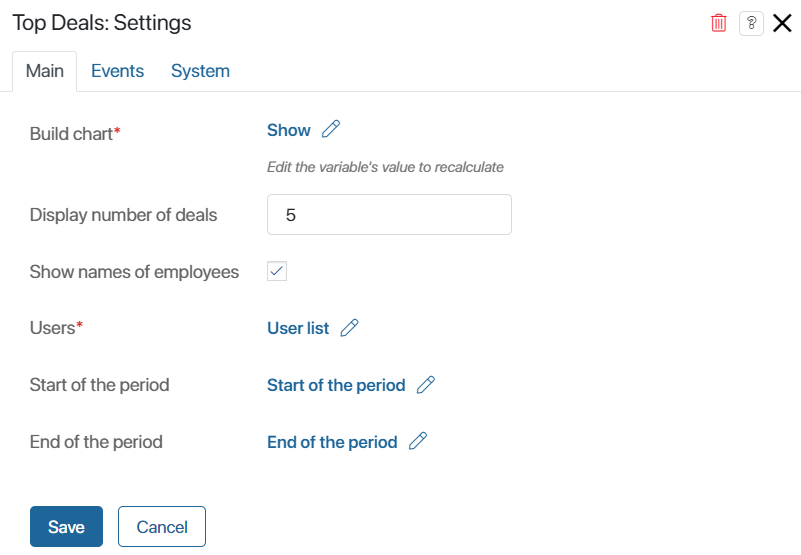This screenshot has width=801, height=555.
Task: Click the Build chart label
Action: 75,134
